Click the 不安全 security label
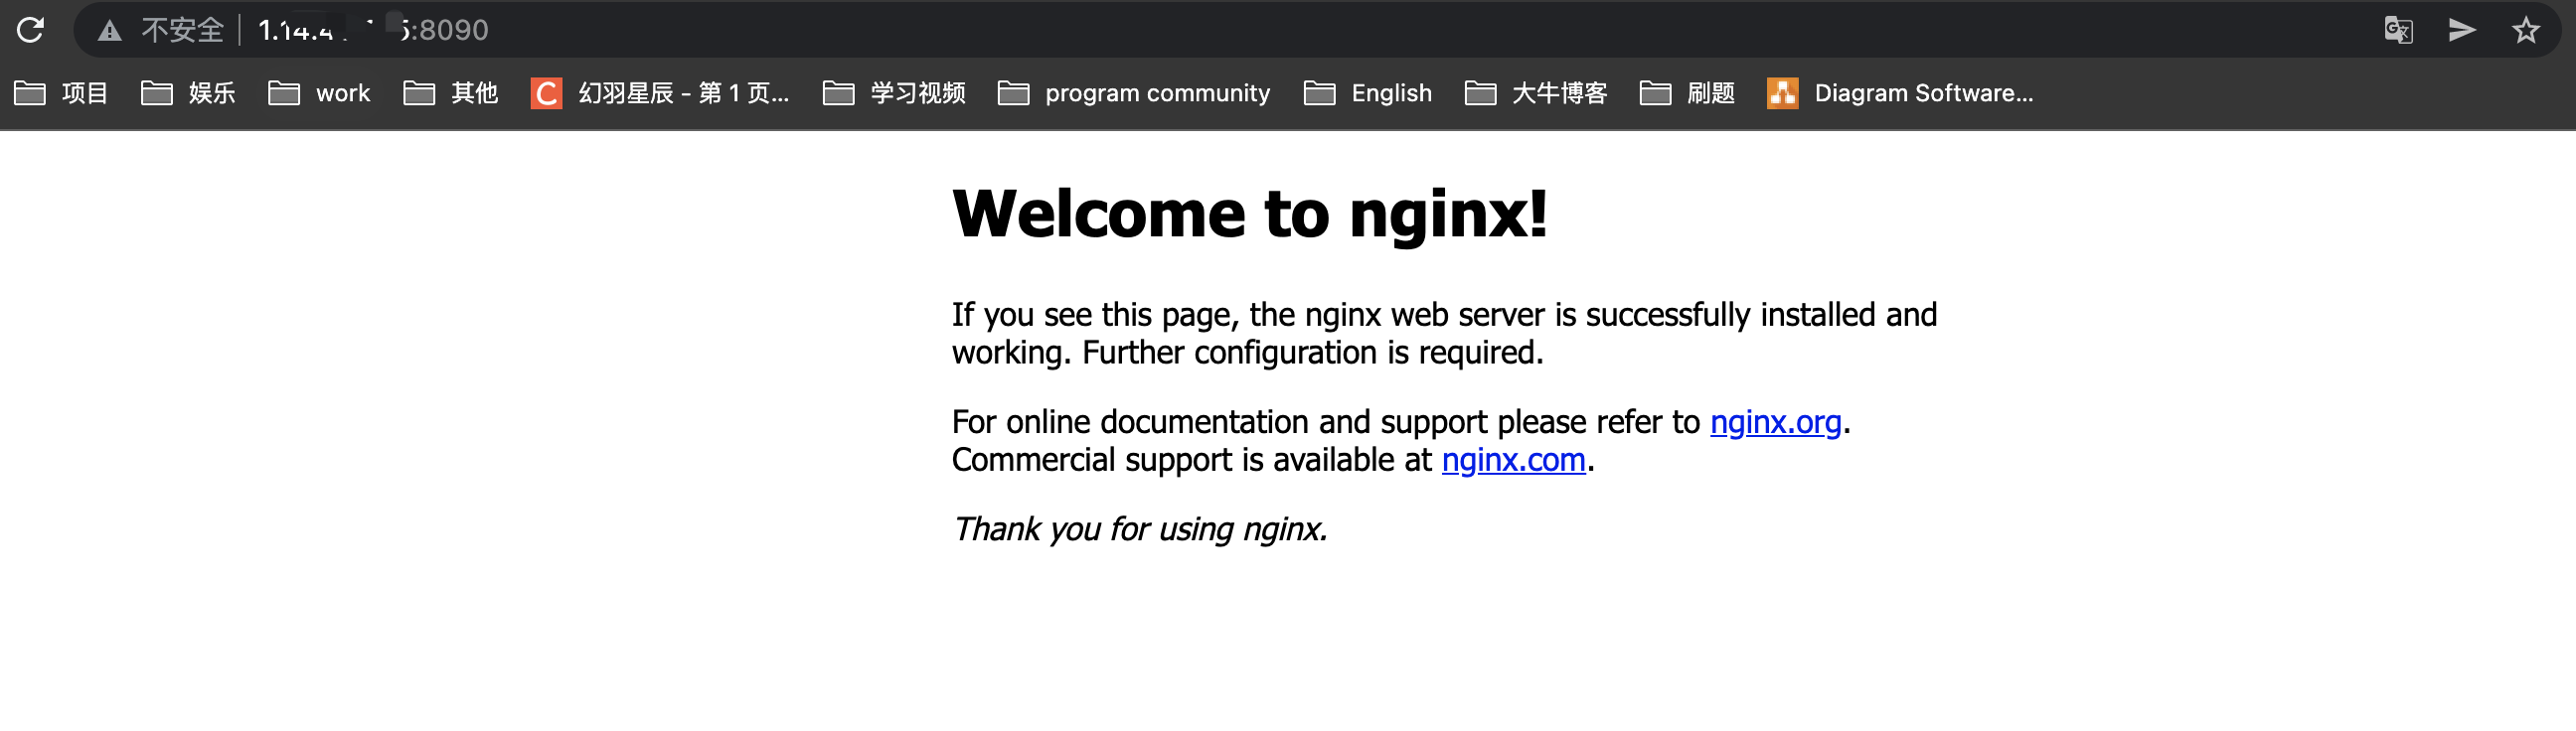The height and width of the screenshot is (731, 2576). pyautogui.click(x=182, y=30)
